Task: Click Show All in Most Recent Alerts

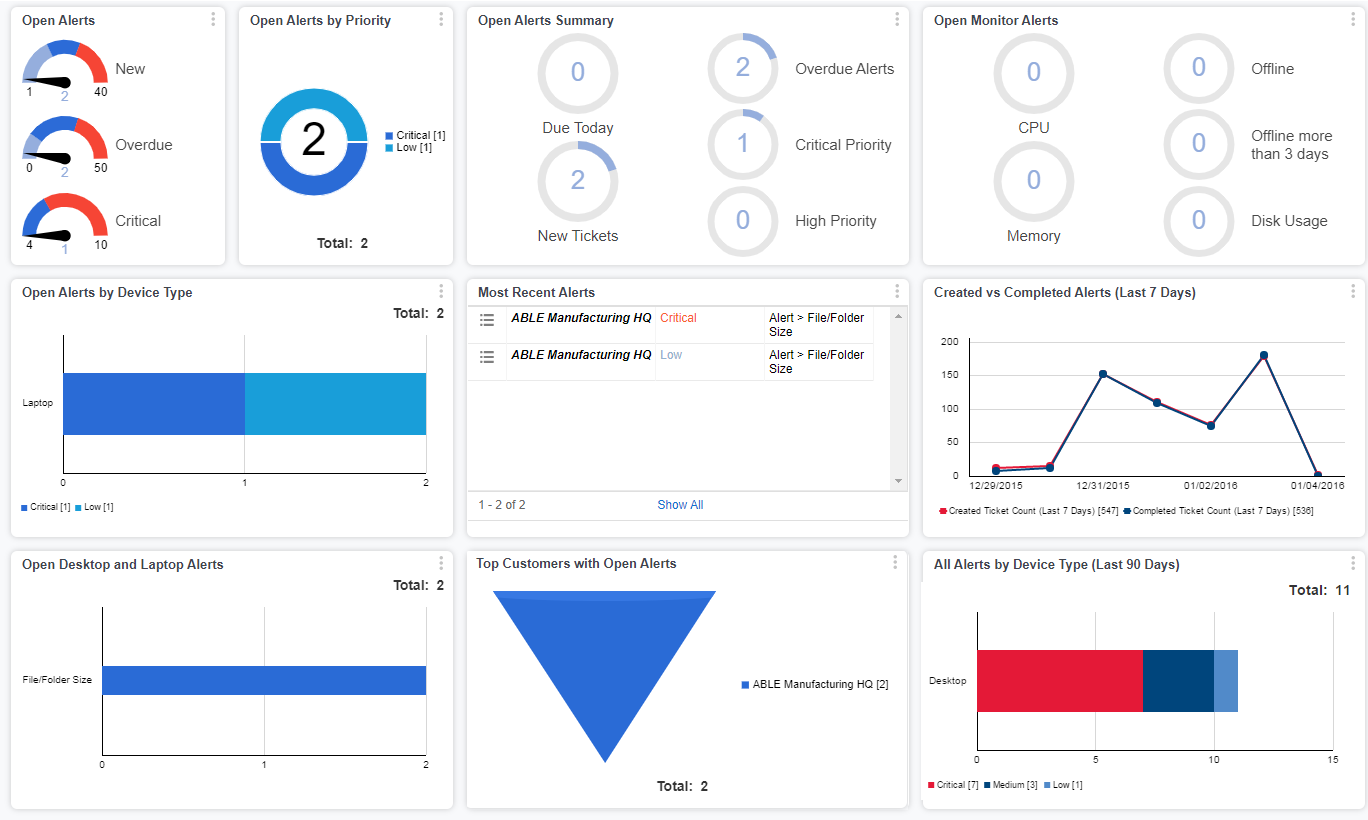Action: [680, 505]
